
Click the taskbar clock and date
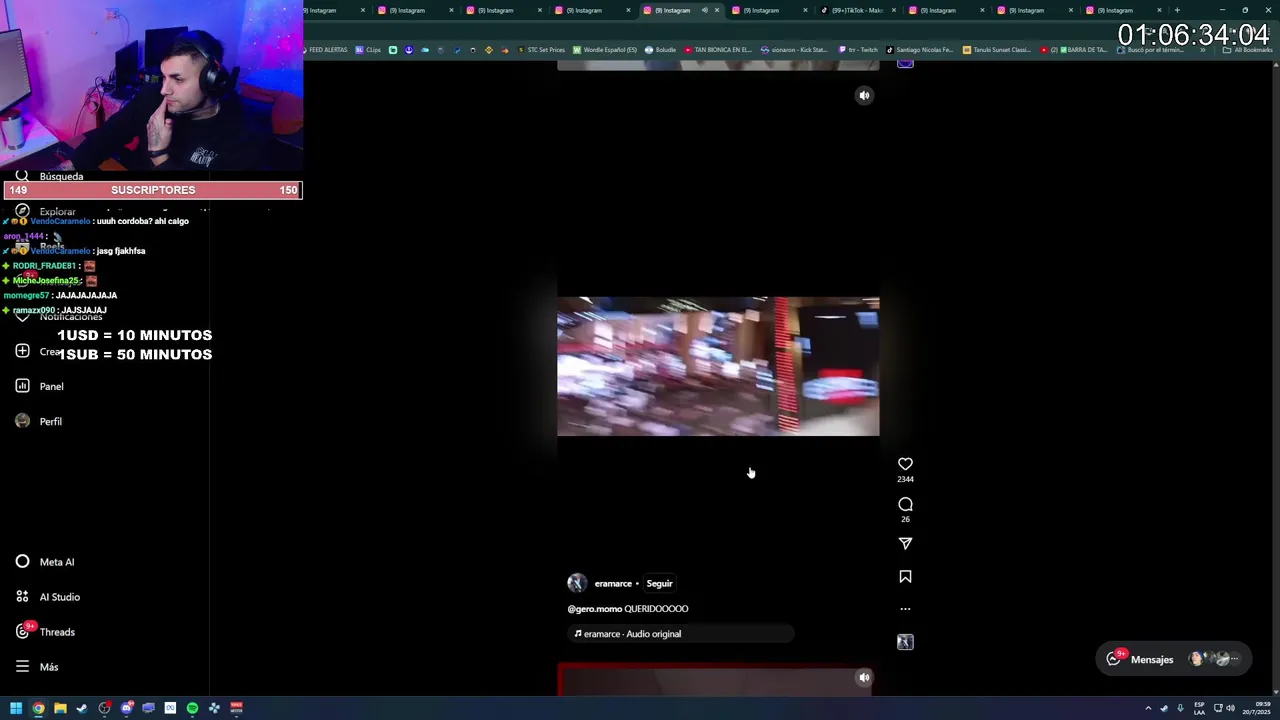tap(1257, 708)
